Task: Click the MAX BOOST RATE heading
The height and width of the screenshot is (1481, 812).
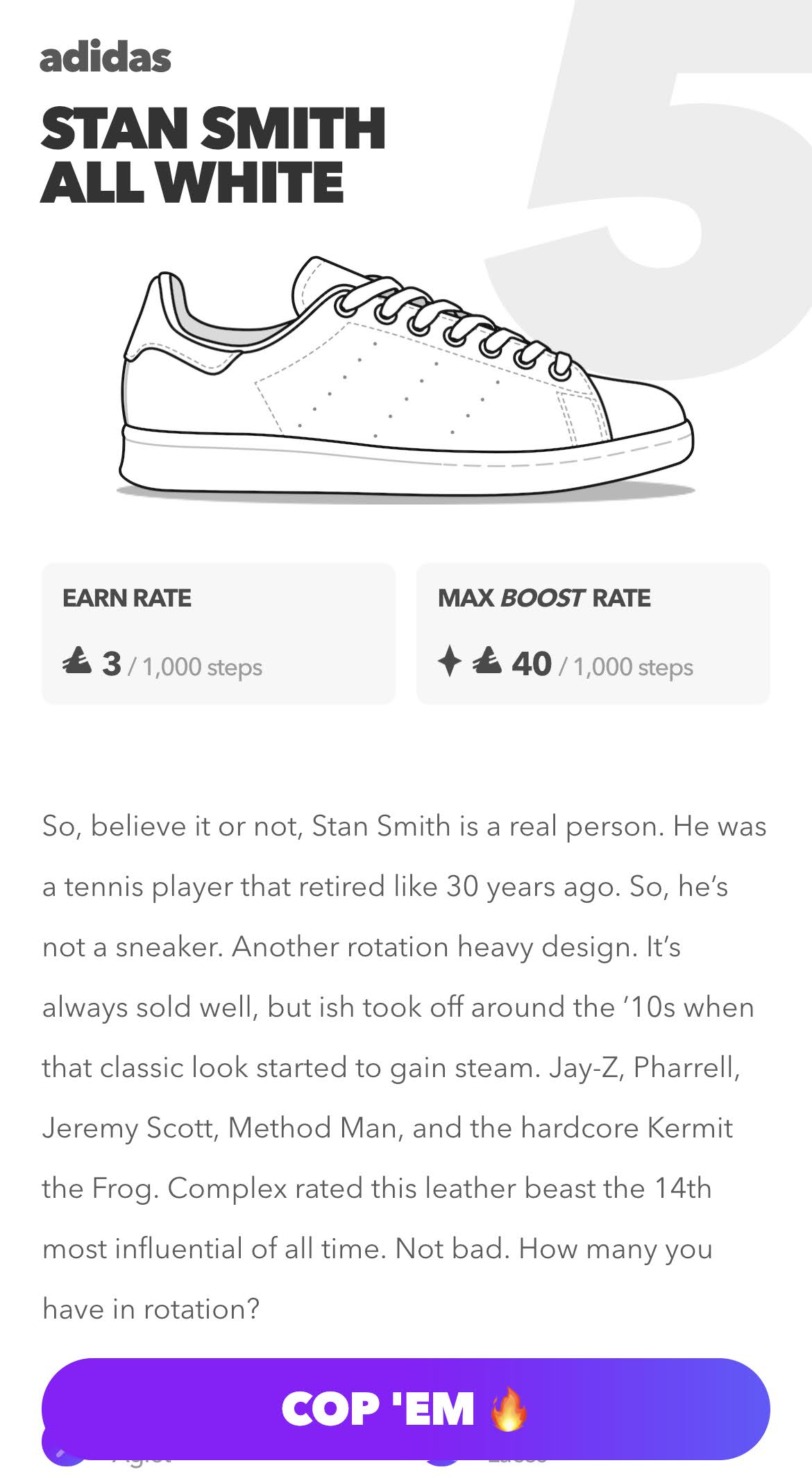Action: pyautogui.click(x=544, y=598)
